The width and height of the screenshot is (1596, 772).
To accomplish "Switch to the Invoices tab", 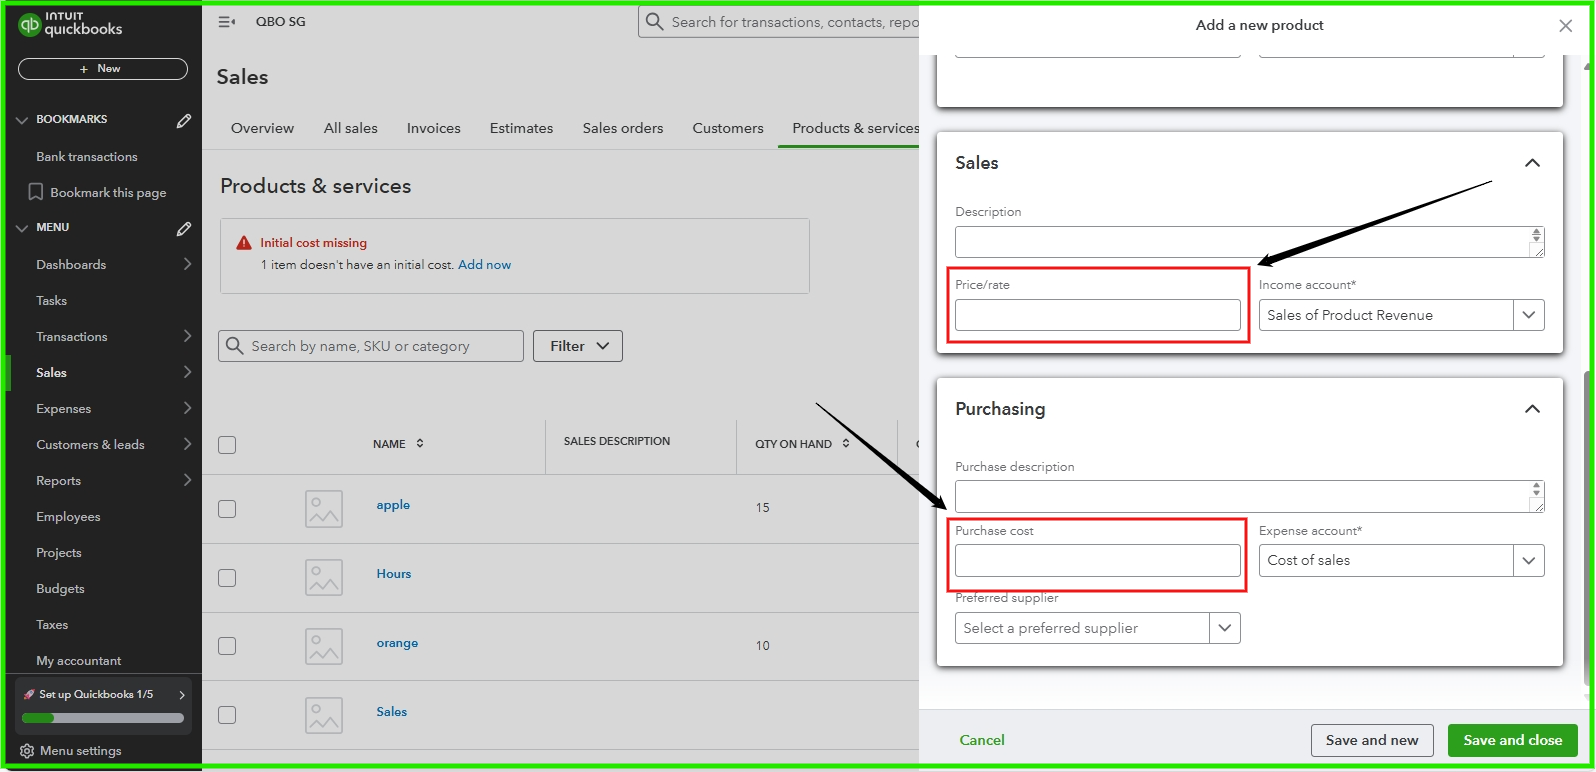I will click(433, 128).
